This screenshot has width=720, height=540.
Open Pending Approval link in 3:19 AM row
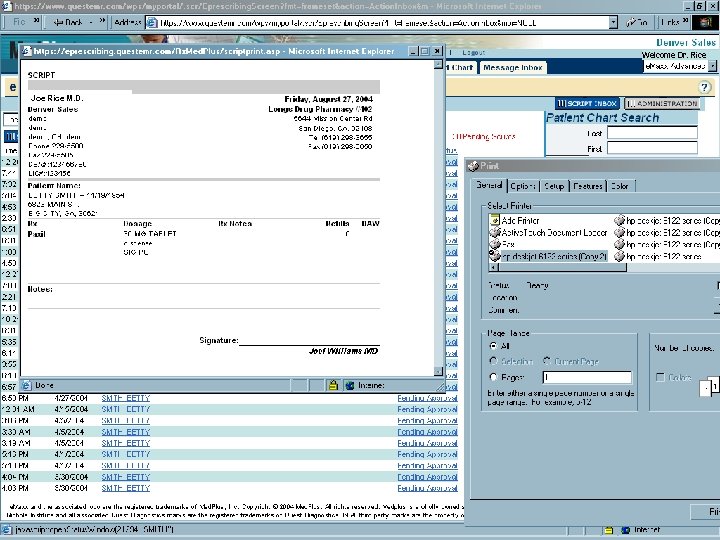click(x=427, y=443)
